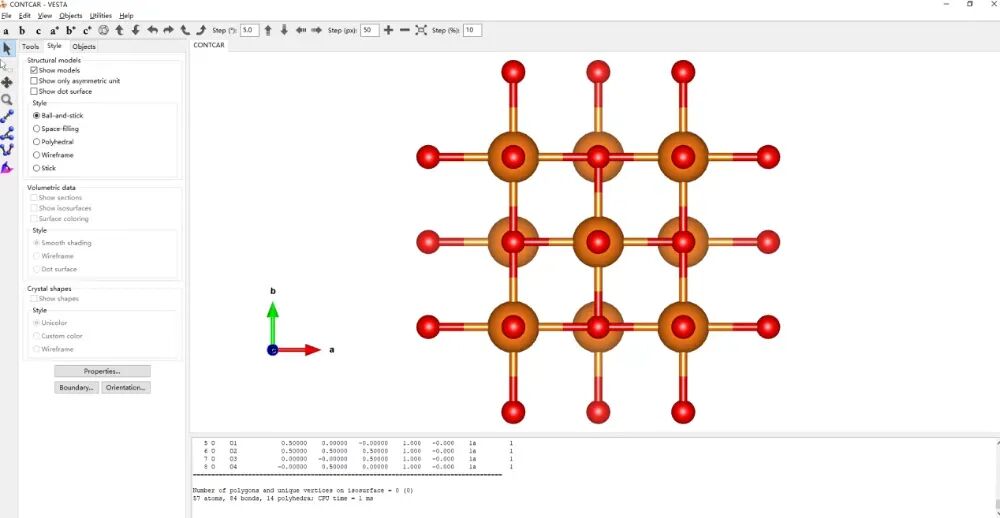Select the Translate move tool
The image size is (1000, 518).
click(x=7, y=82)
